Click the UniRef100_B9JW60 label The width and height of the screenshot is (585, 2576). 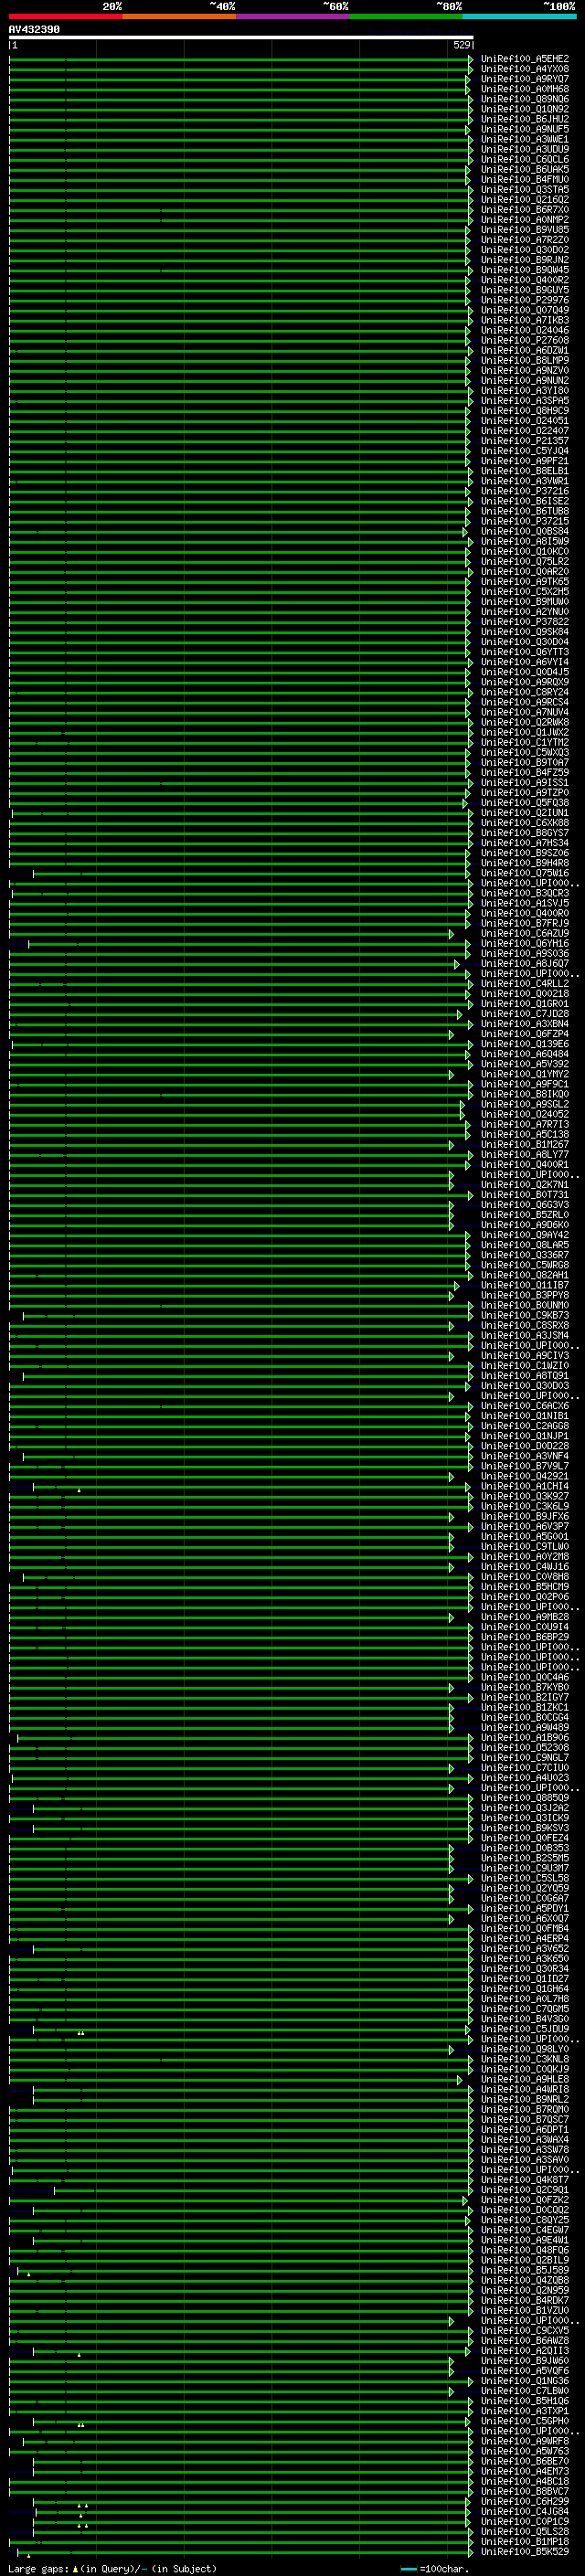525,2361
